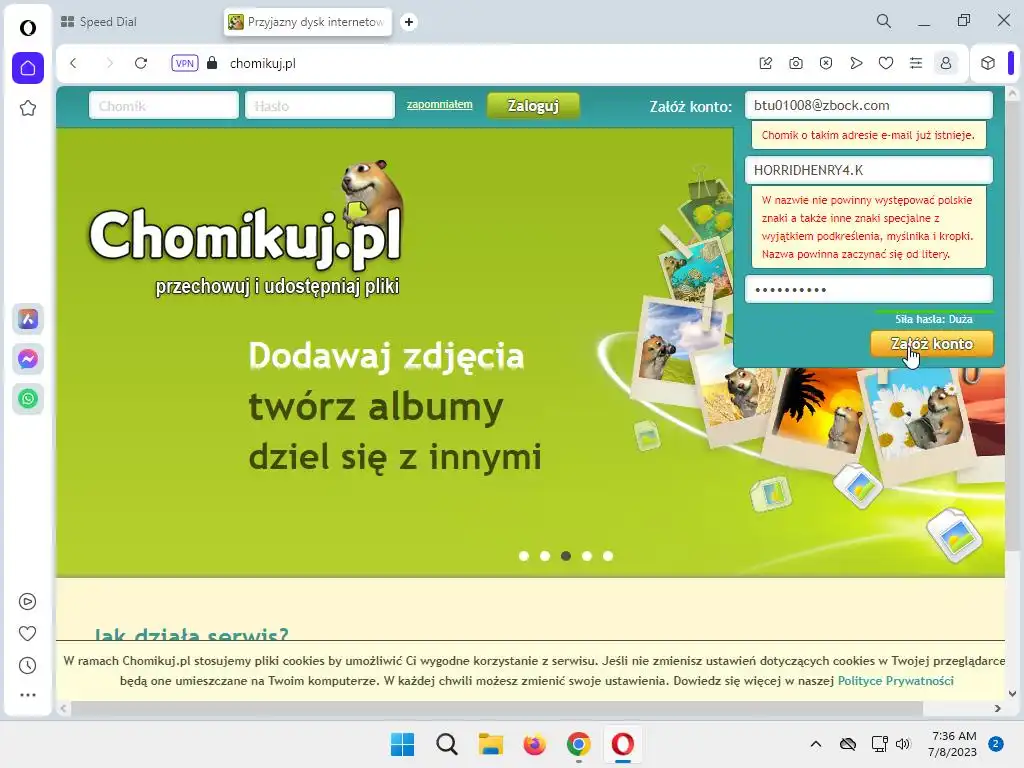Go back to previous page
Screen dimensions: 1024x768
point(73,63)
